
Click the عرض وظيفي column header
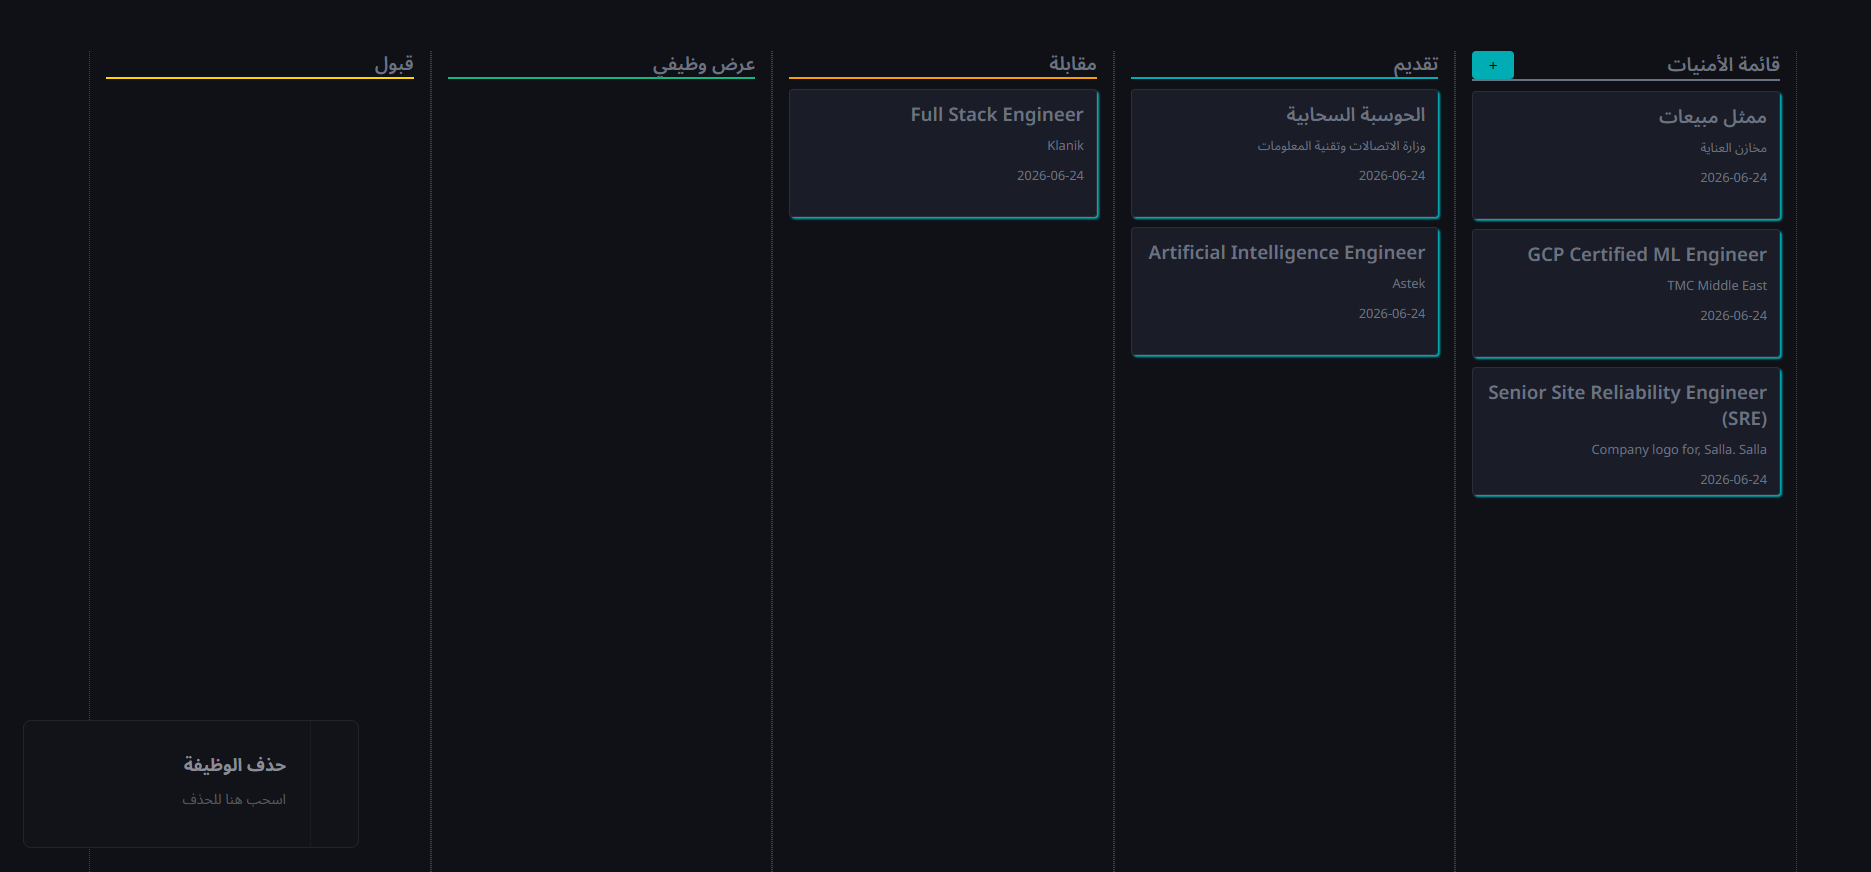tap(704, 64)
